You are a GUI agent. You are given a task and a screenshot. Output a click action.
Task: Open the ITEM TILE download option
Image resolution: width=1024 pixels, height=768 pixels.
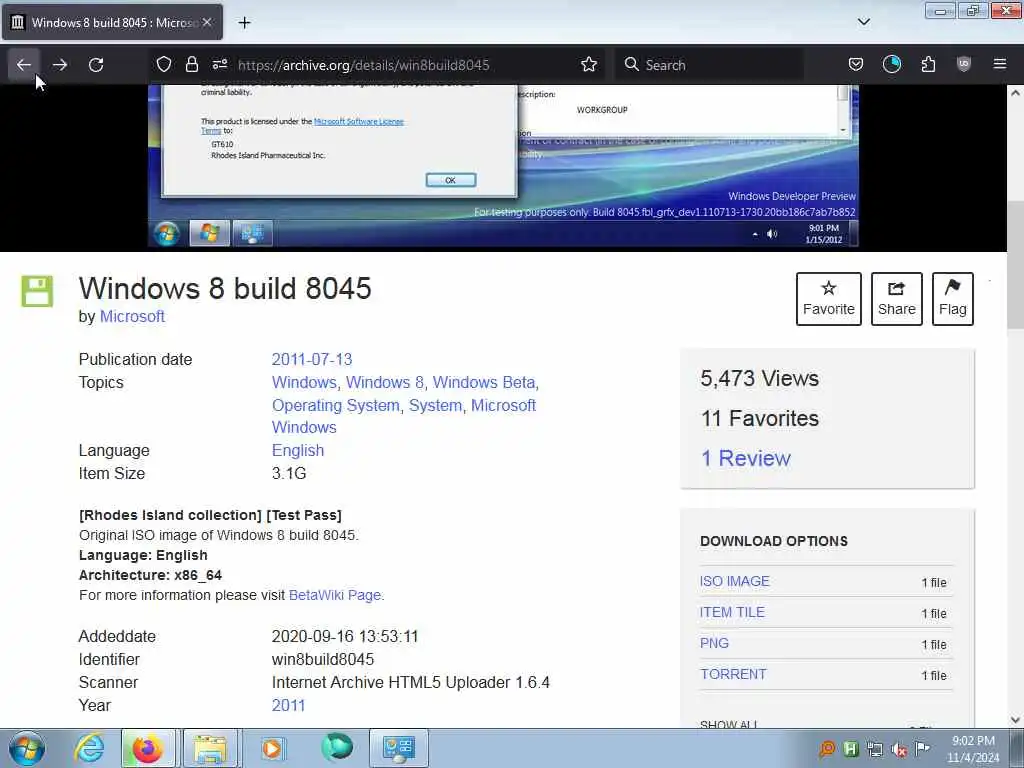click(732, 612)
